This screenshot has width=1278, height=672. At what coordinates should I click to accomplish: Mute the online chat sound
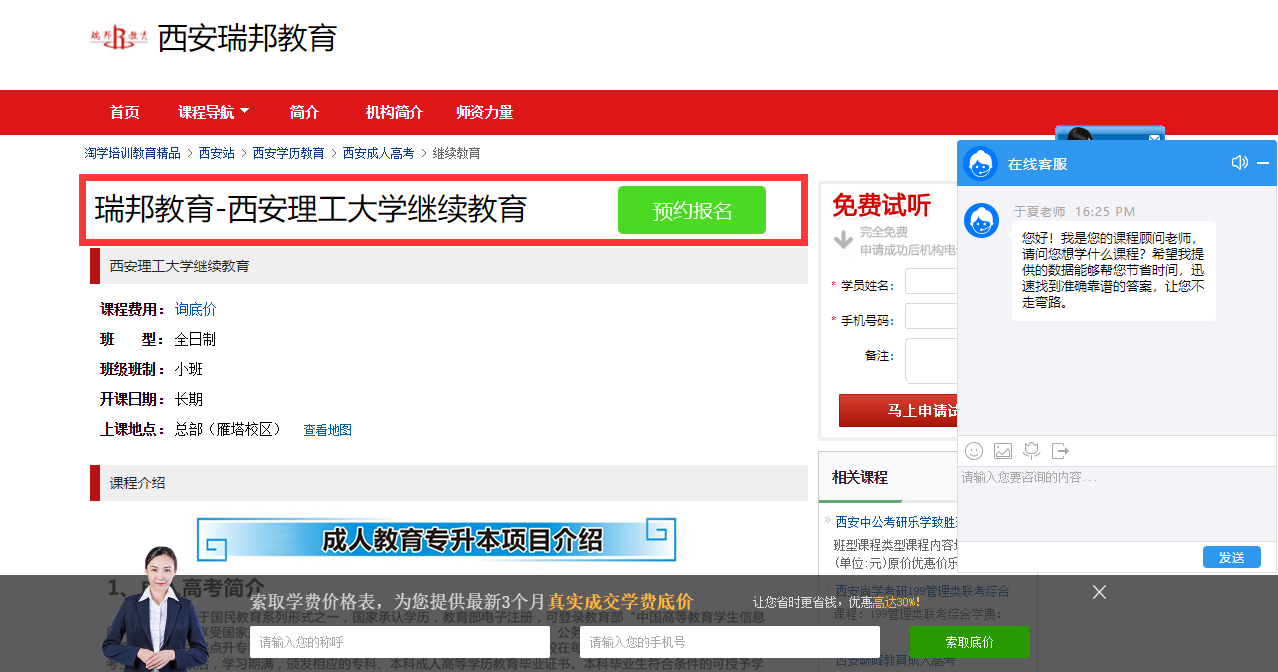coord(1239,163)
